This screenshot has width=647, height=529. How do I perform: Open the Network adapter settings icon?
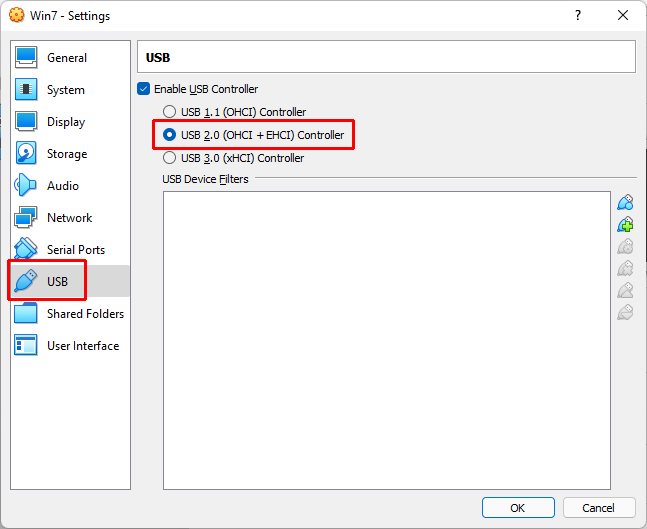[26, 218]
